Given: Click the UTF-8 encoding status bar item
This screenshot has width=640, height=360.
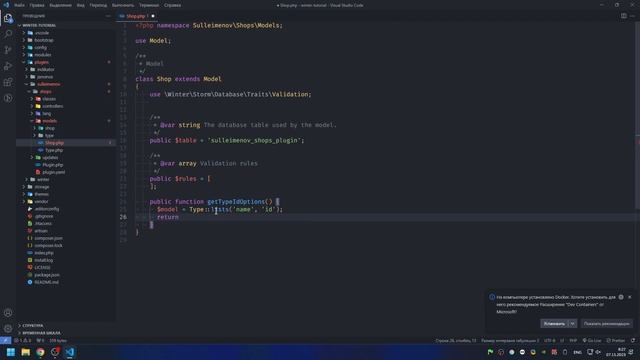Looking at the screenshot, I should coord(549,340).
